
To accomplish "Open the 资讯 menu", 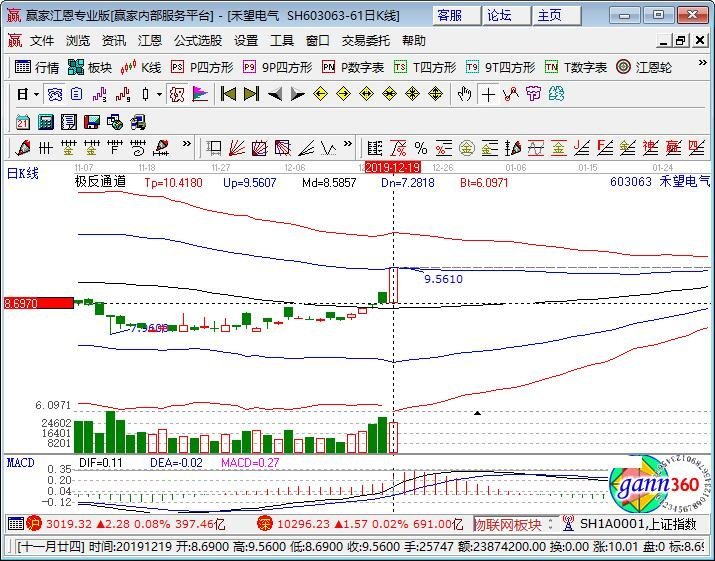I will 114,41.
